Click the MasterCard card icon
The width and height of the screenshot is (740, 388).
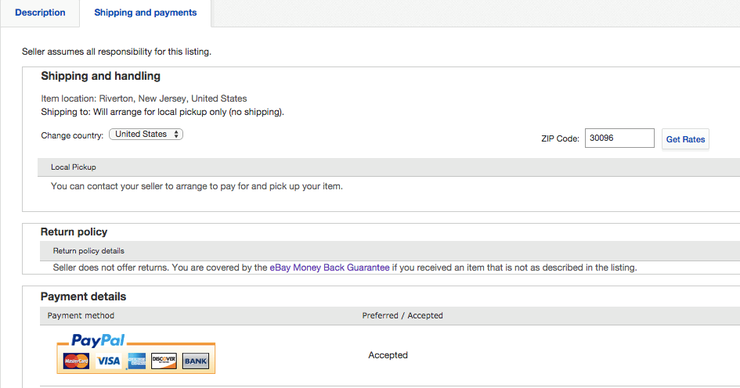[x=76, y=361]
